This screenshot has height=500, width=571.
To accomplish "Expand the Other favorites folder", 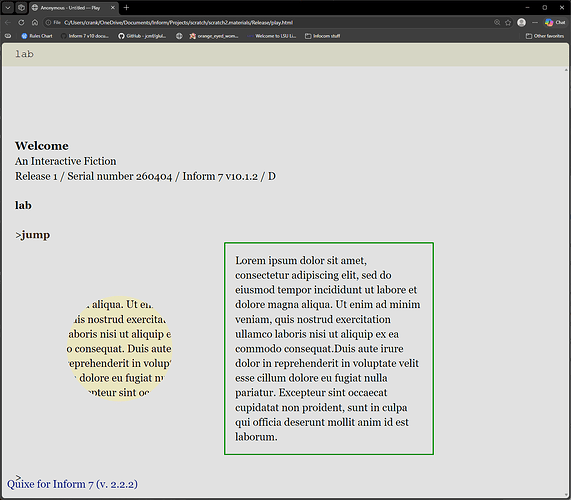I will coord(545,36).
